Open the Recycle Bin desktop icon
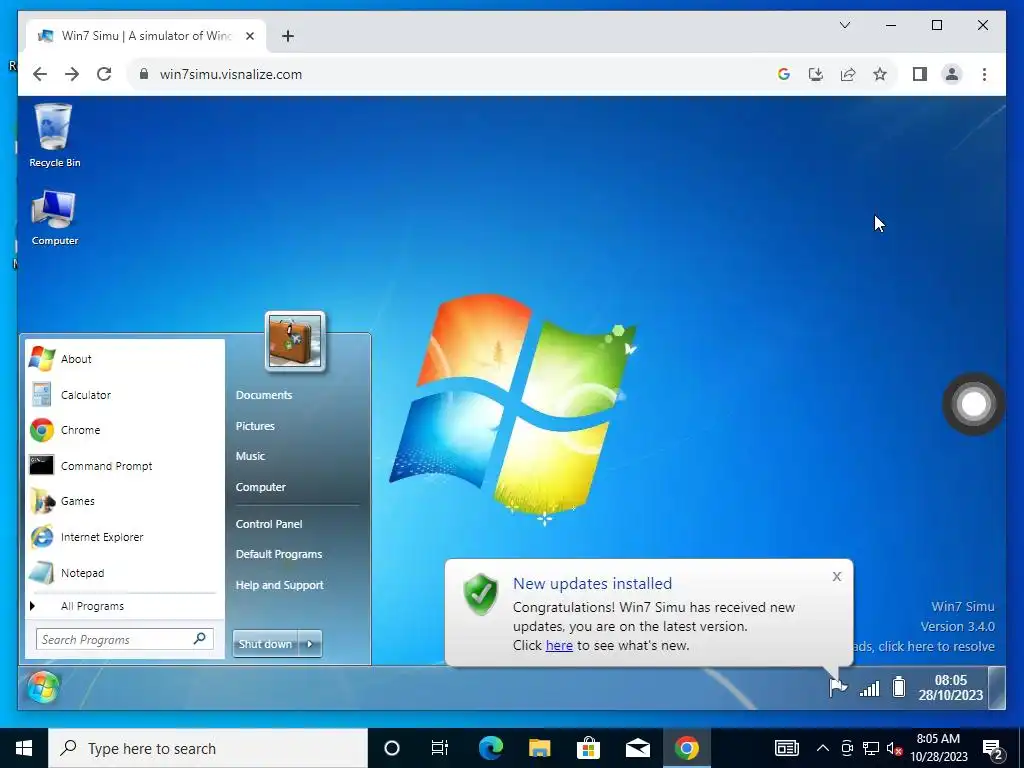1024x768 pixels. click(x=54, y=136)
